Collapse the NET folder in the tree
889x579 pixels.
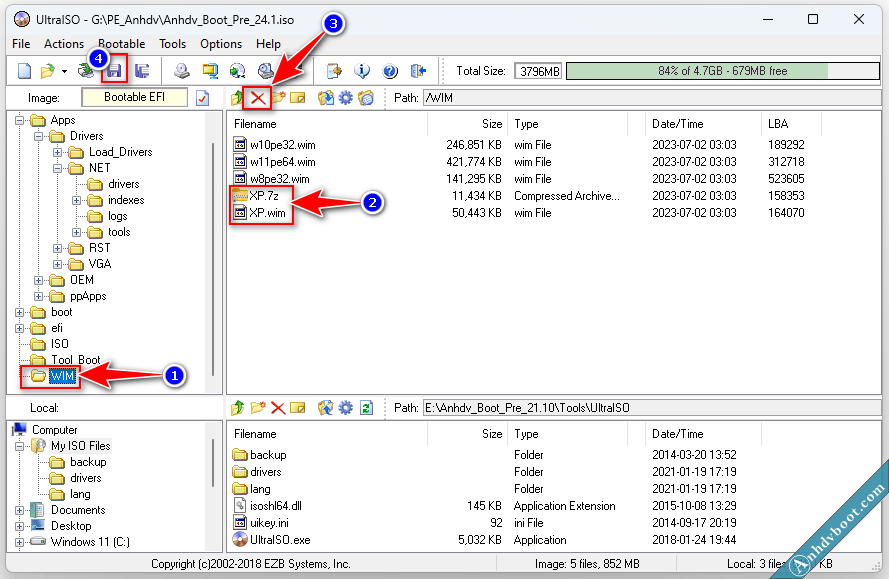click(x=59, y=168)
